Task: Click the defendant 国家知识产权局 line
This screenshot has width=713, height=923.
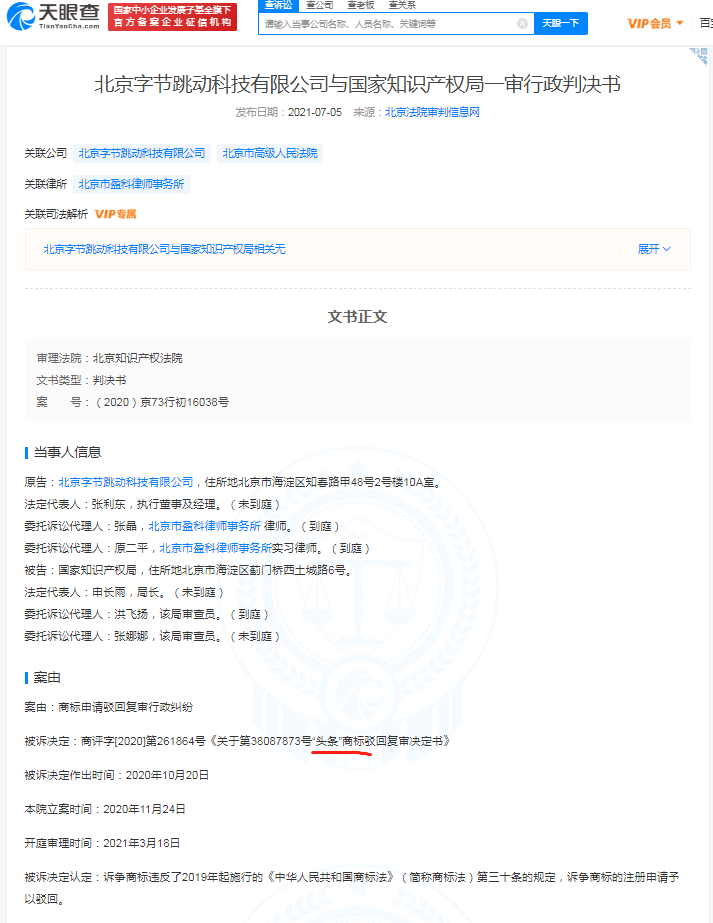Action: coord(188,570)
